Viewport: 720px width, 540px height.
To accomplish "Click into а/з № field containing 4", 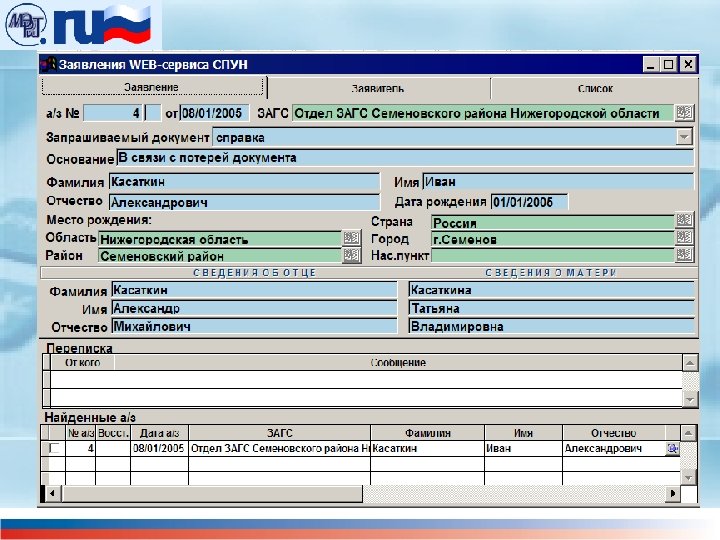I will click(x=112, y=113).
